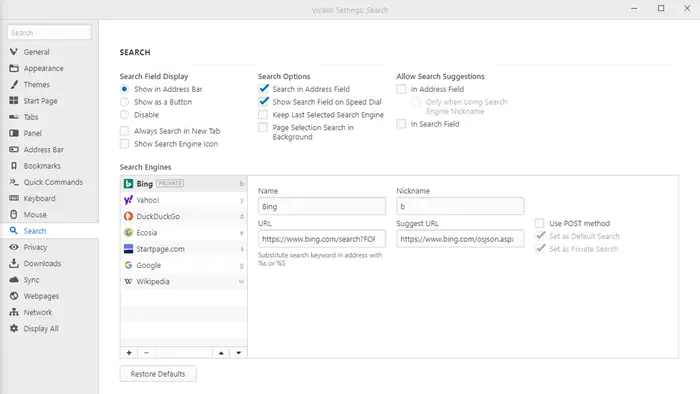This screenshot has width=700, height=394.
Task: Focus the Nickname input field
Action: pyautogui.click(x=460, y=206)
